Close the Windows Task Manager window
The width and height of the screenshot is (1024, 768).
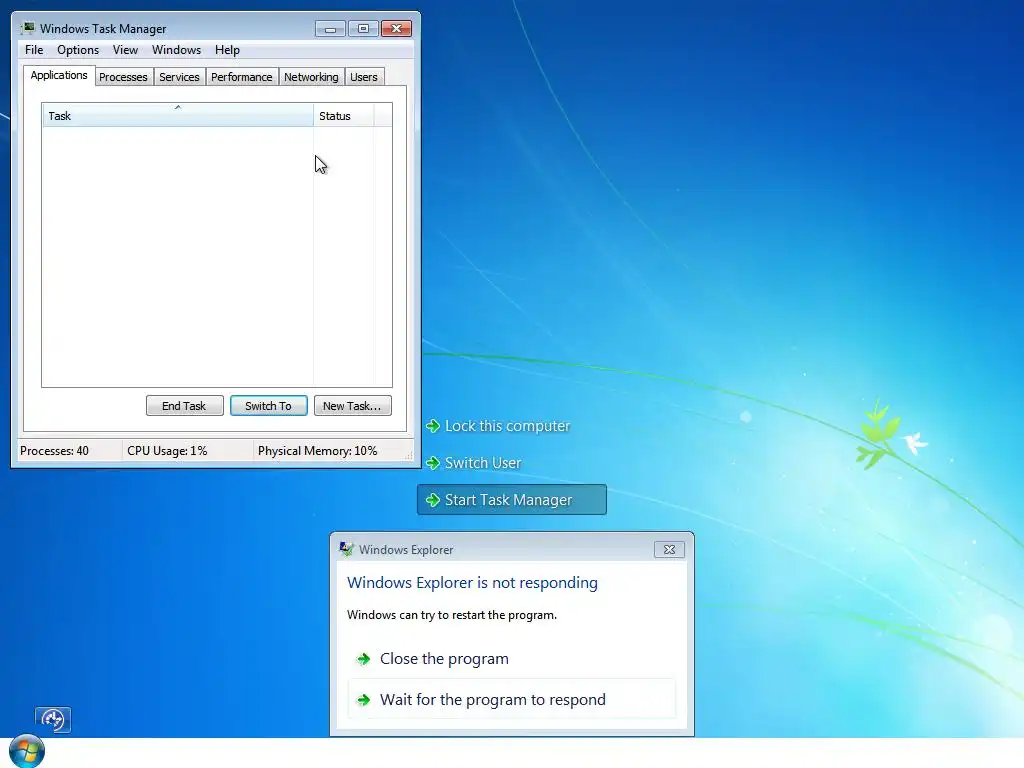[x=396, y=29]
